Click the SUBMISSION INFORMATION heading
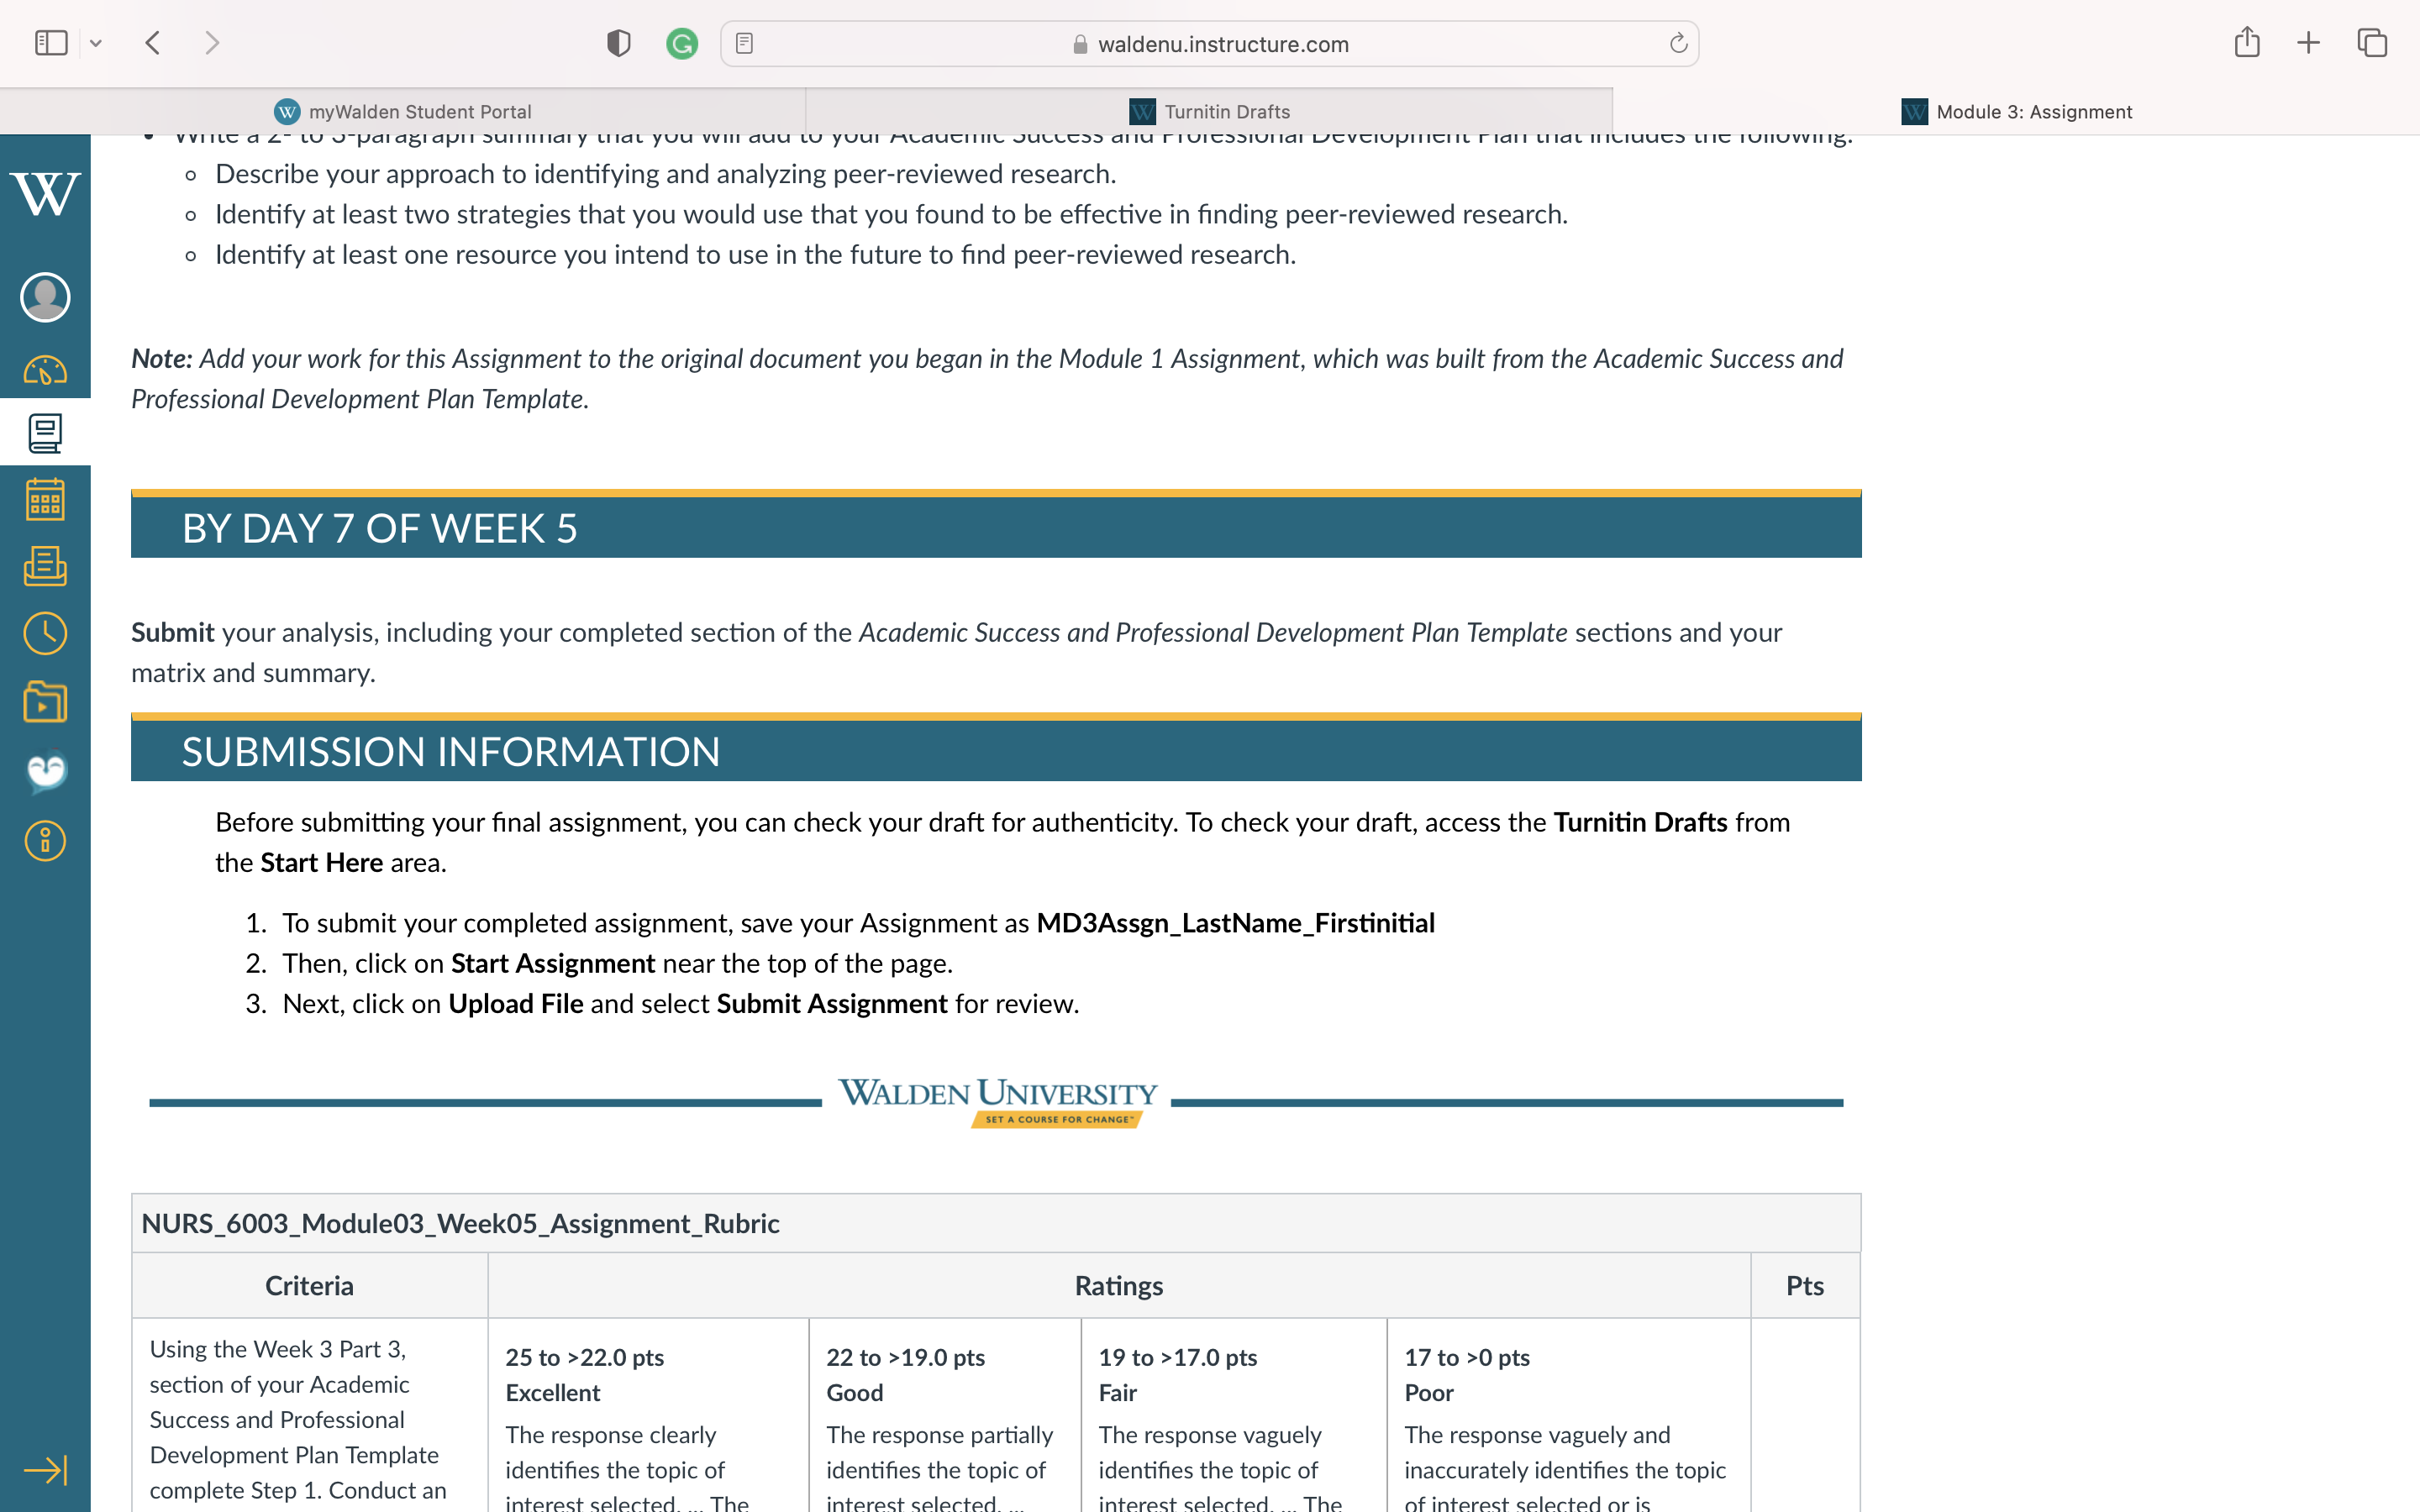The height and width of the screenshot is (1512, 2420). click(451, 752)
